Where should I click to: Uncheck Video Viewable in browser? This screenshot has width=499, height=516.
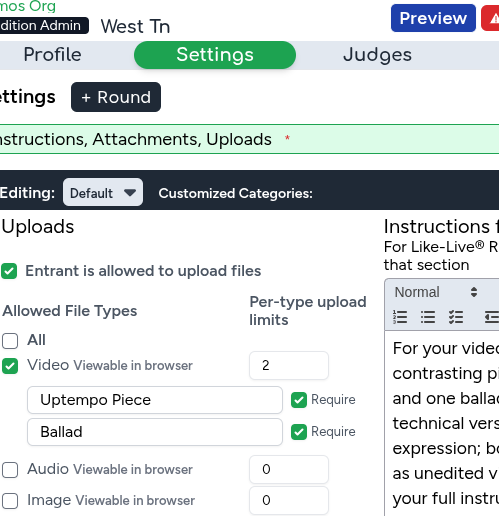click(x=10, y=366)
